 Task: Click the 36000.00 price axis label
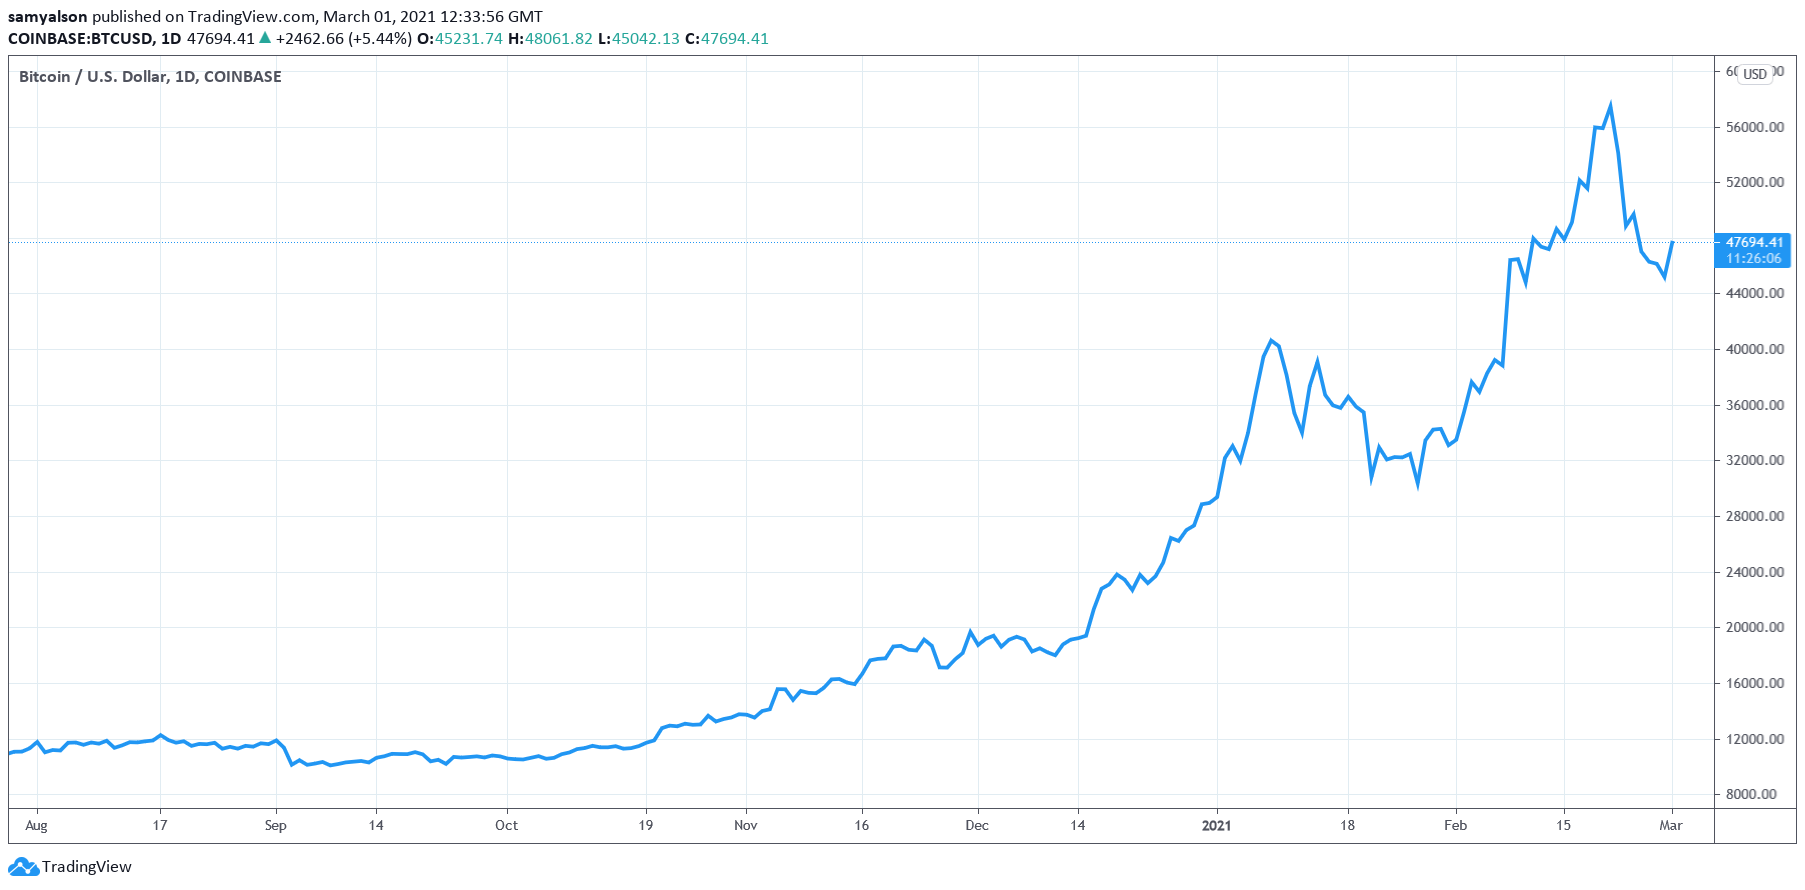click(x=1755, y=405)
